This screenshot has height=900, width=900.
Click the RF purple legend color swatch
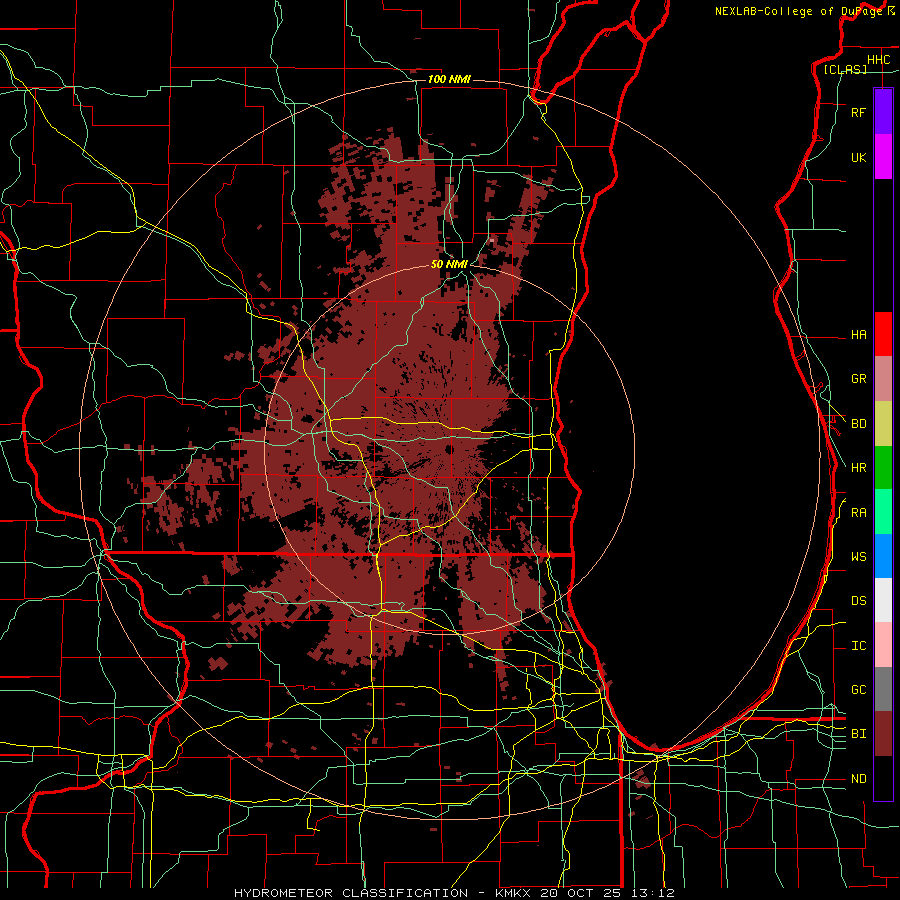[883, 112]
